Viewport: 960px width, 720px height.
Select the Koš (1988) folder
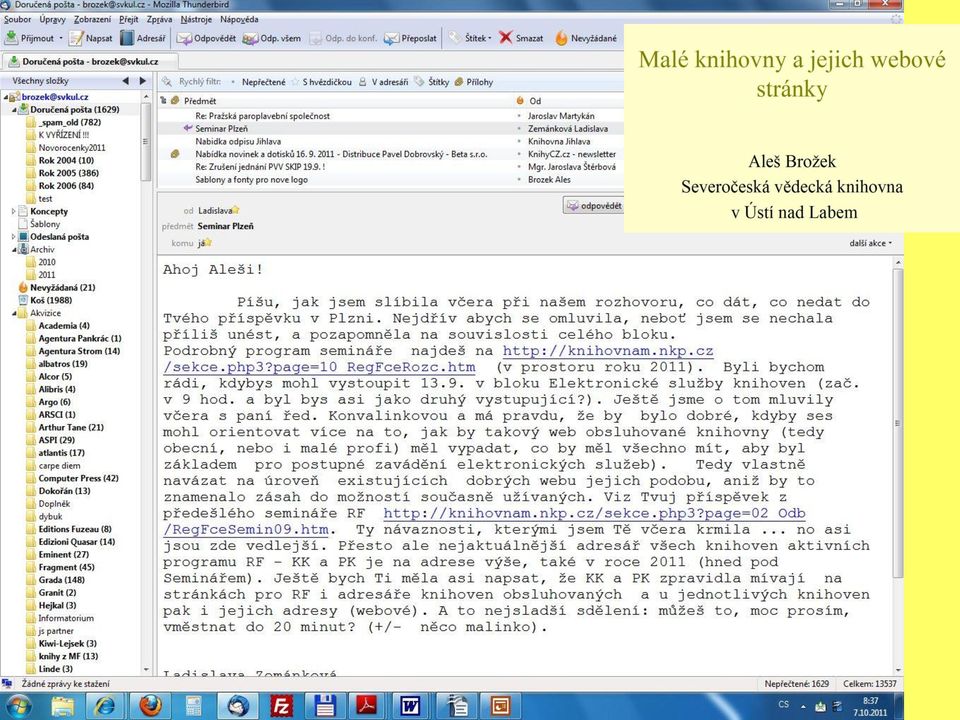coord(51,300)
